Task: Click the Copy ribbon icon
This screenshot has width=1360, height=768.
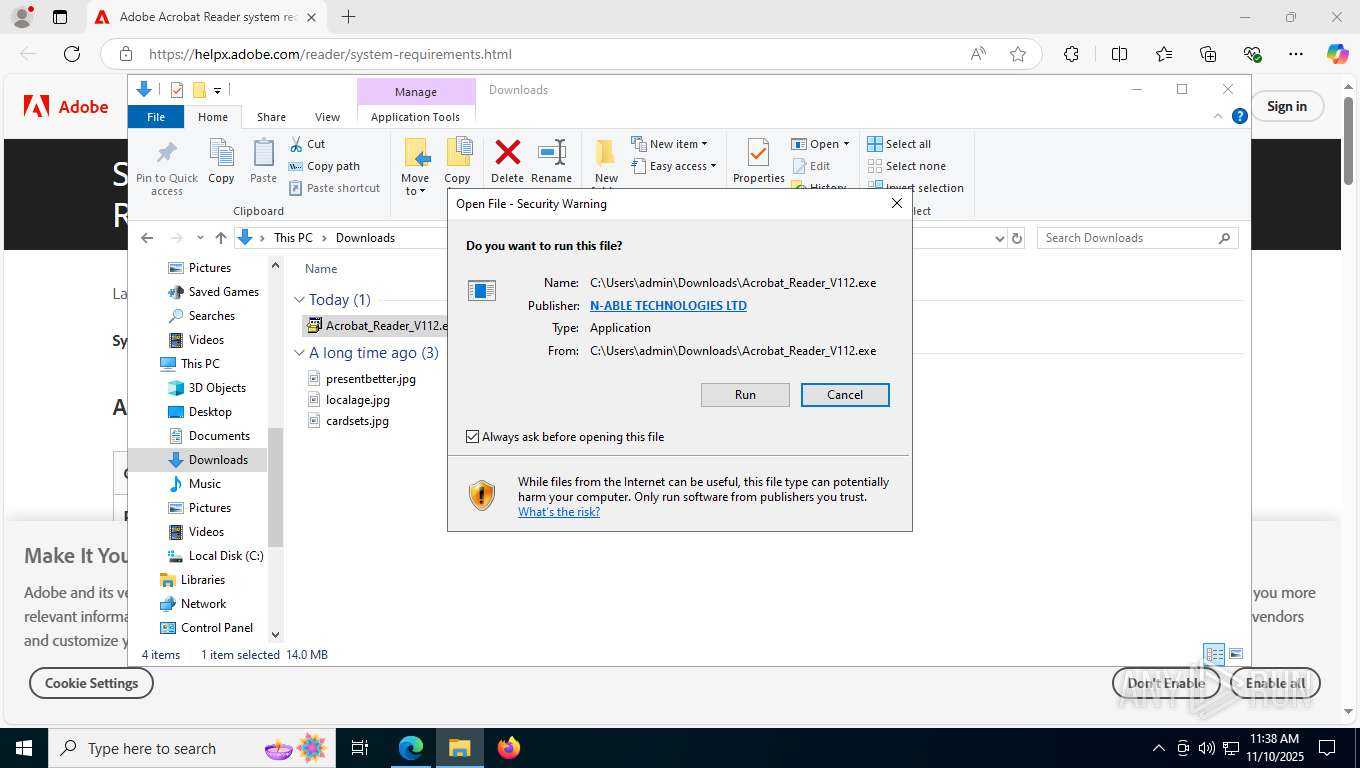Action: (221, 162)
